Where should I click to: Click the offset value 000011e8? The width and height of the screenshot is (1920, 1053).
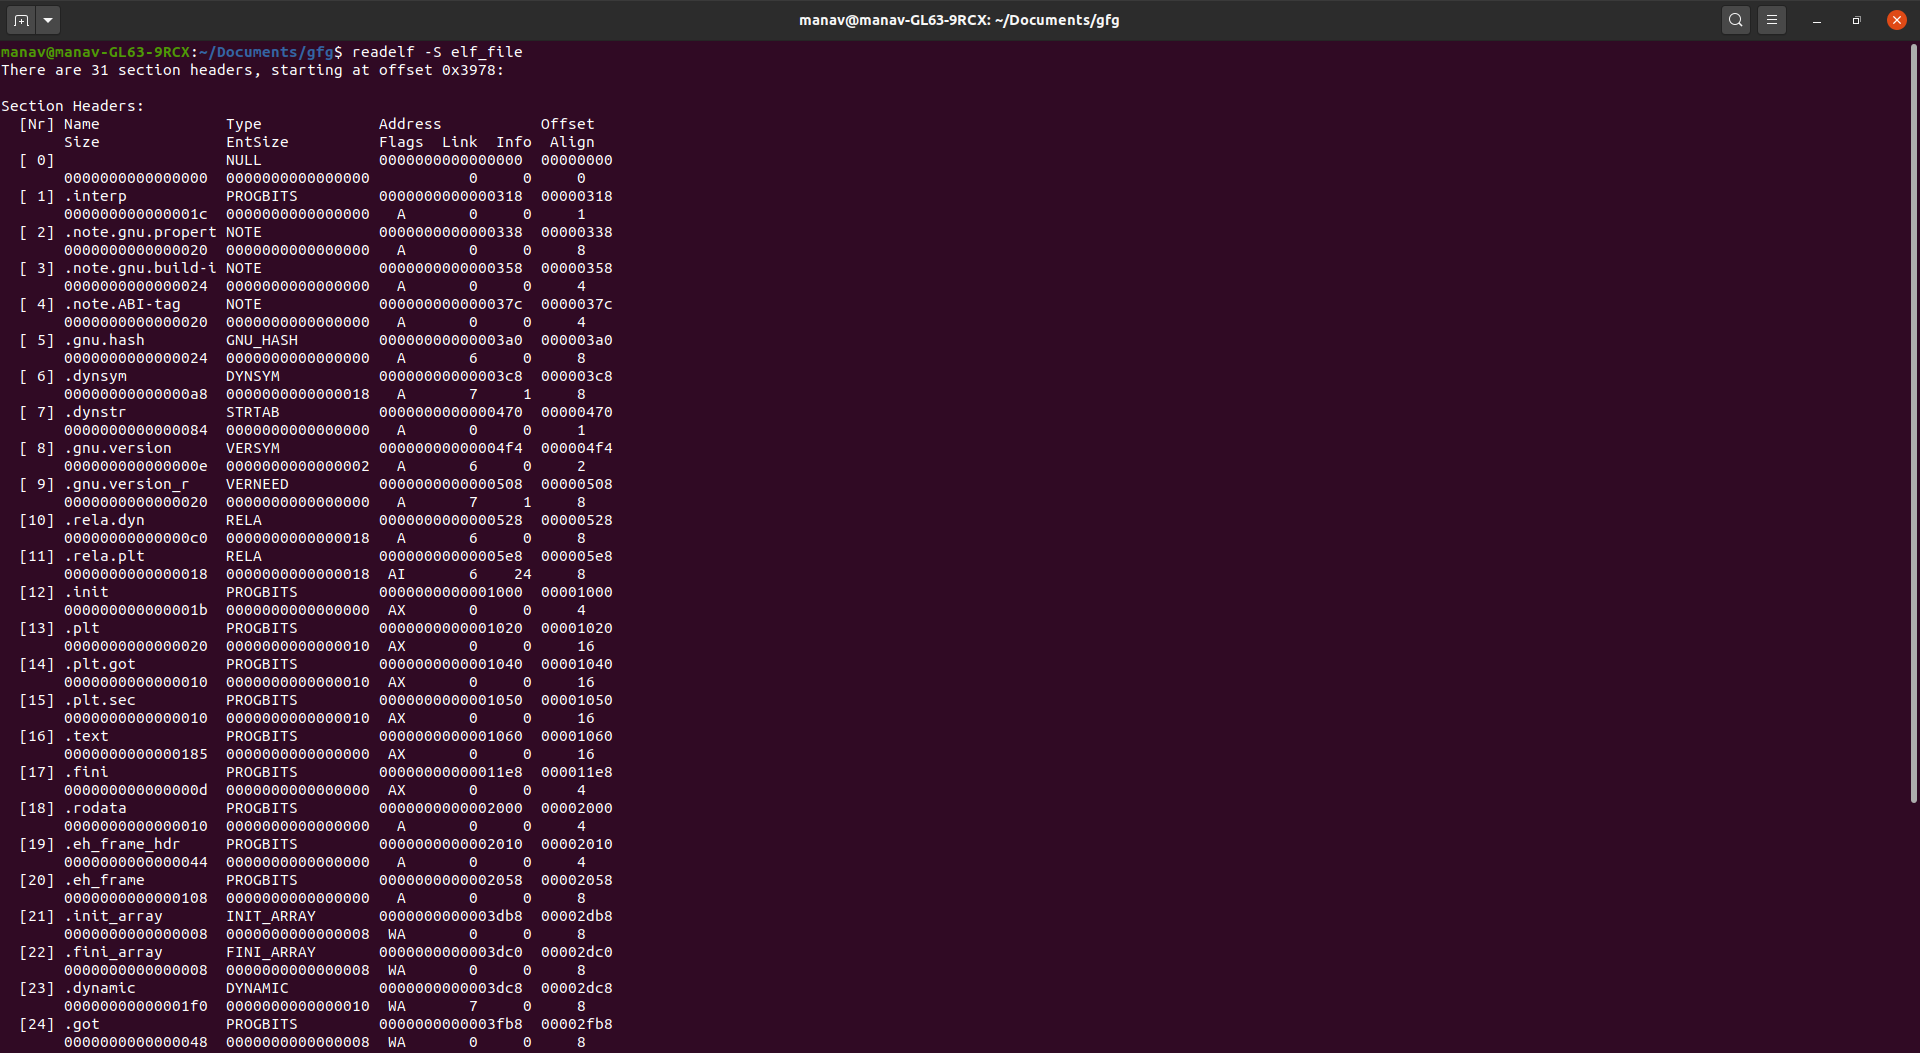point(577,772)
